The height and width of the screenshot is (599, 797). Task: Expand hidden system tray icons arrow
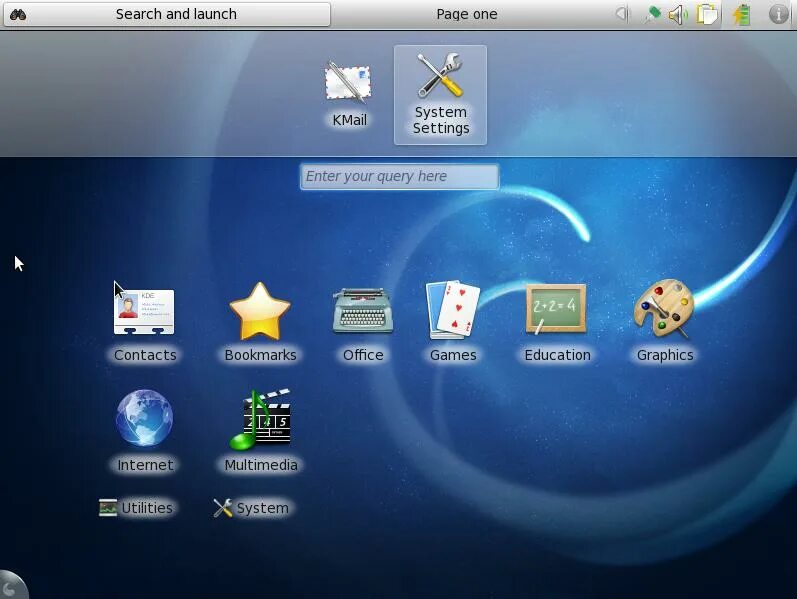point(621,14)
